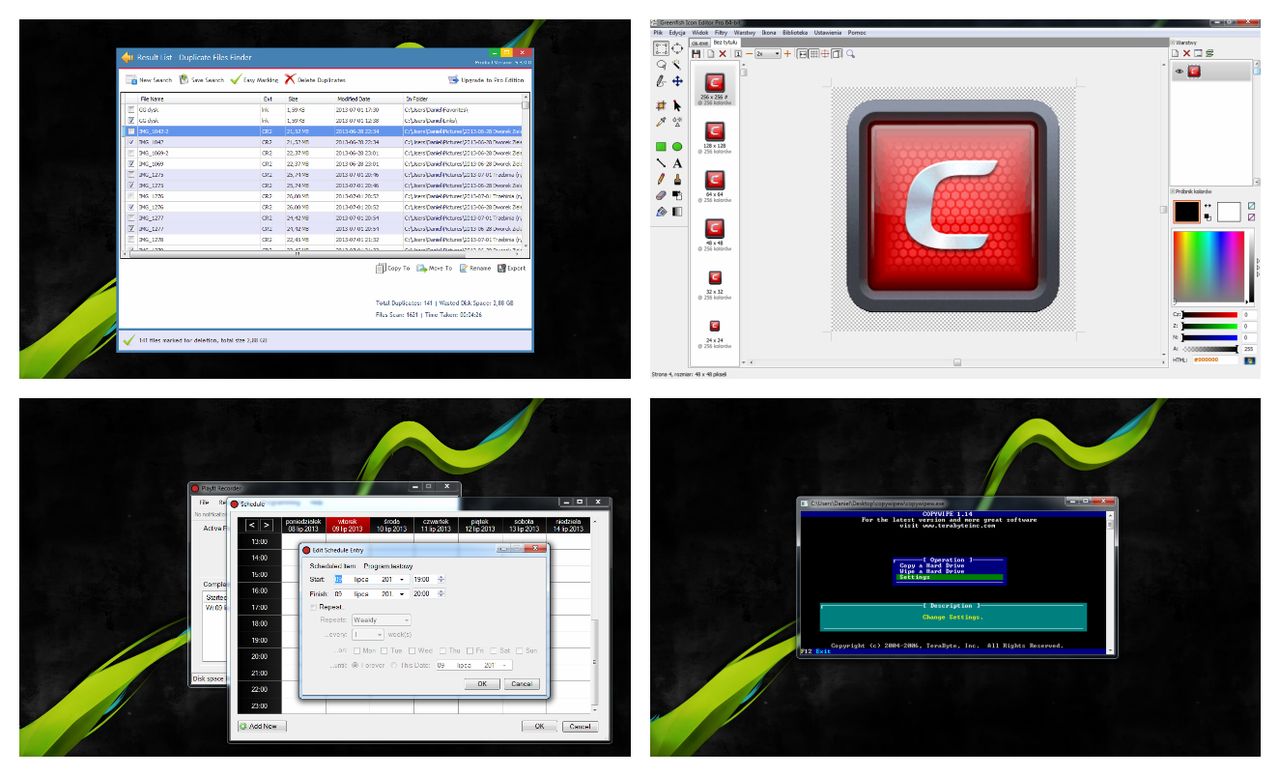The height and width of the screenshot is (776, 1280).
Task: Choose the pencil tool in Greenfish
Action: point(661,179)
